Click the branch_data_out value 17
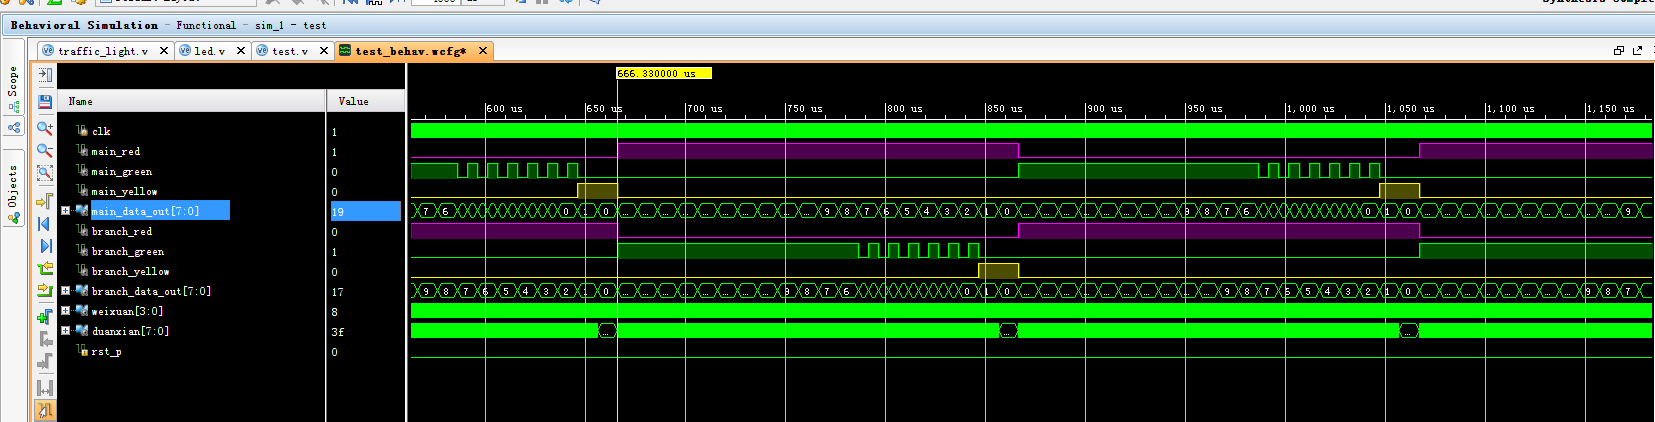 pyautogui.click(x=338, y=291)
